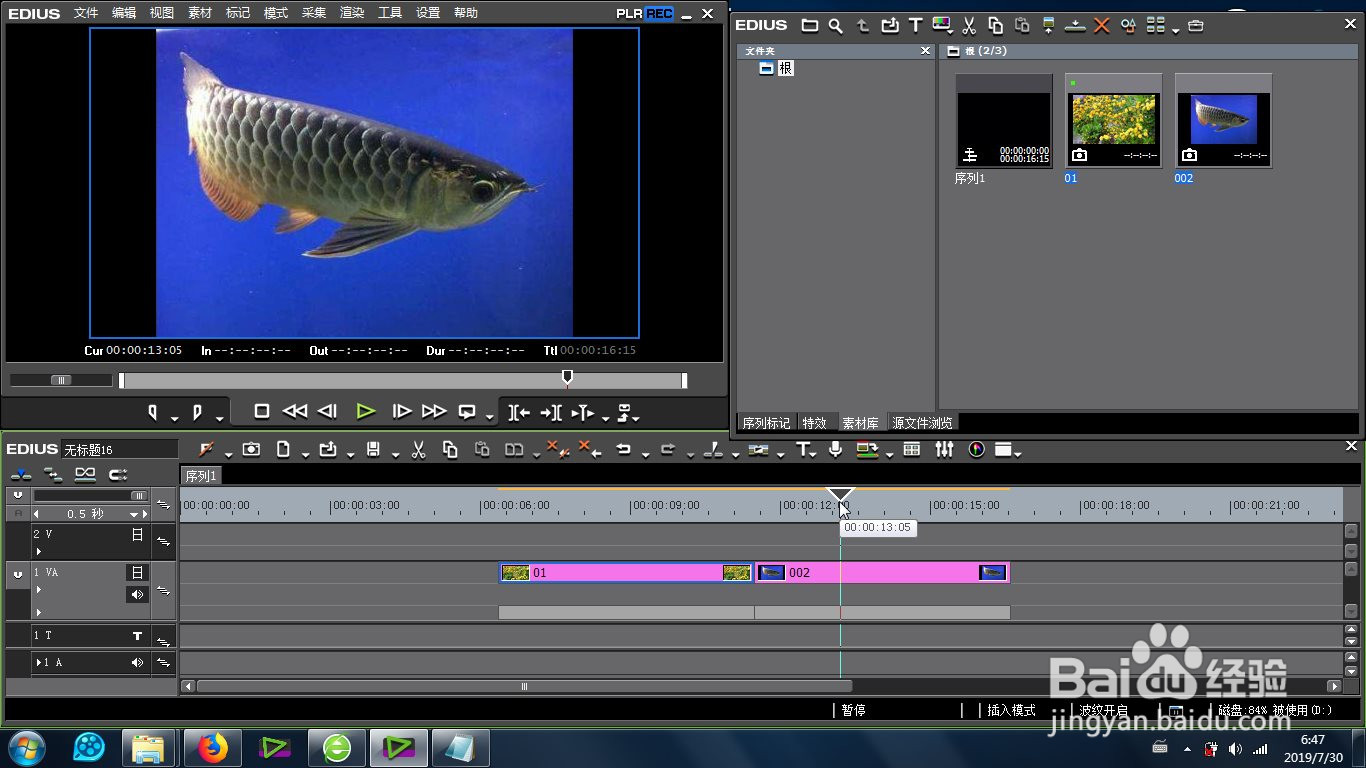The height and width of the screenshot is (768, 1366).
Task: Click the green Play button in the player
Action: point(366,411)
